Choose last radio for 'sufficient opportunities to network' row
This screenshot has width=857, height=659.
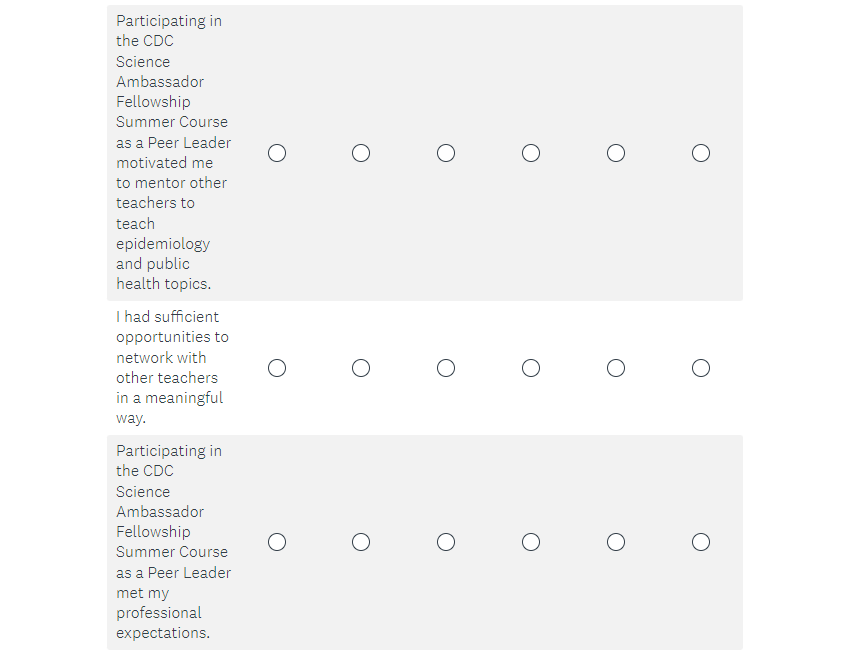click(701, 368)
